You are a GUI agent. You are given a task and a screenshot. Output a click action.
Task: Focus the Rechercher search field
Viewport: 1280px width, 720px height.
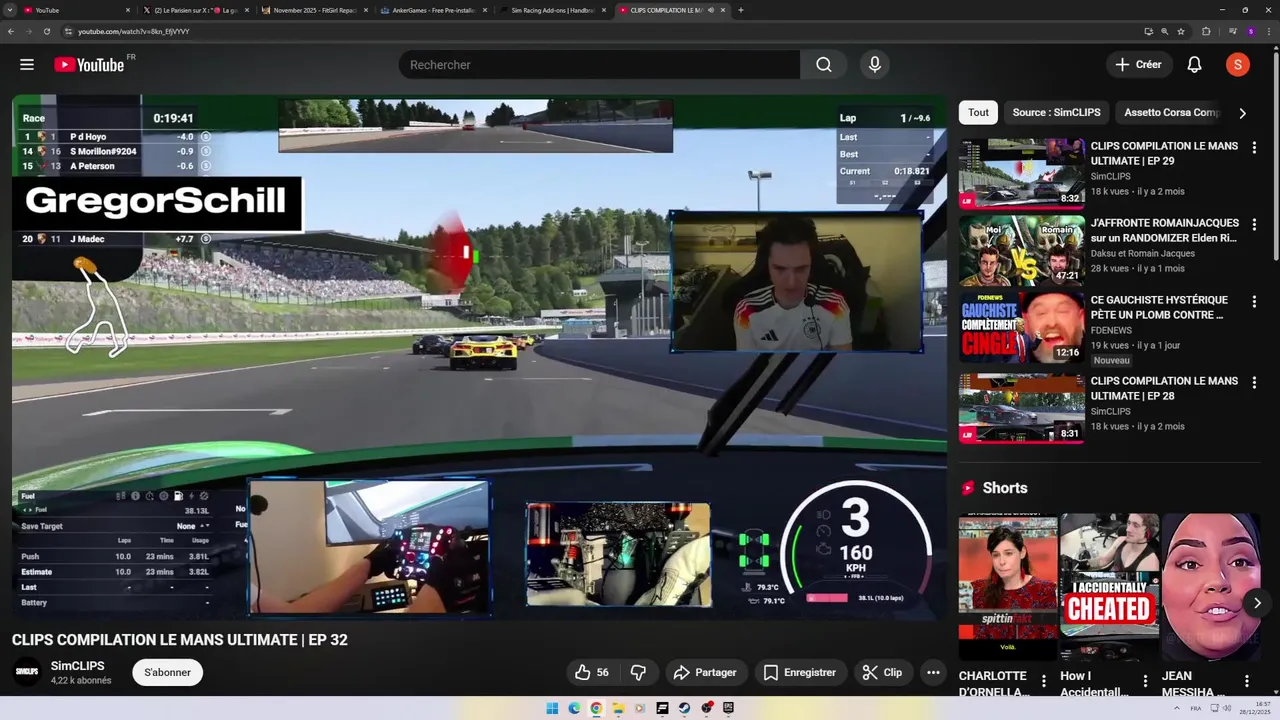click(600, 65)
